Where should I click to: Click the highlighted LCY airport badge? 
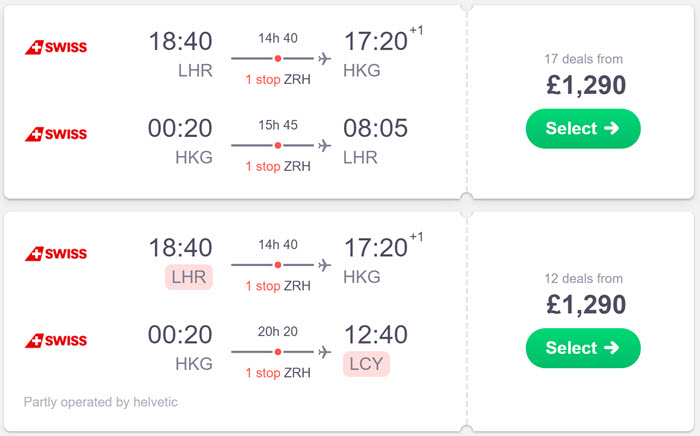tap(367, 364)
